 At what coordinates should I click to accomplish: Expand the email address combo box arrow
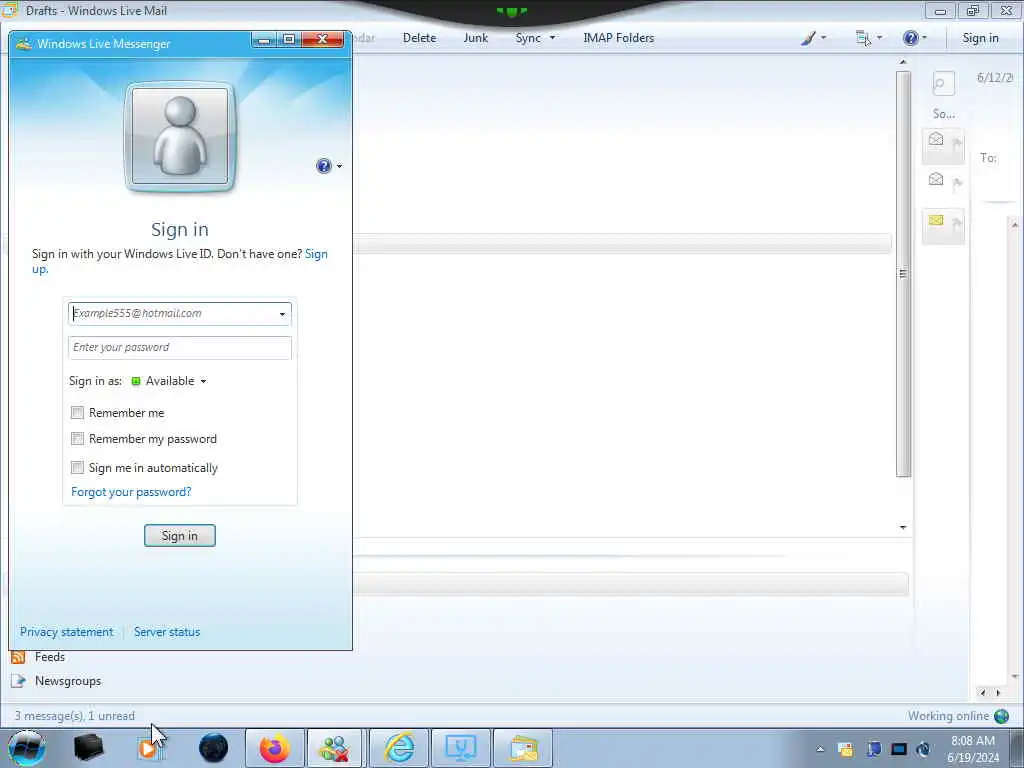[x=283, y=314]
